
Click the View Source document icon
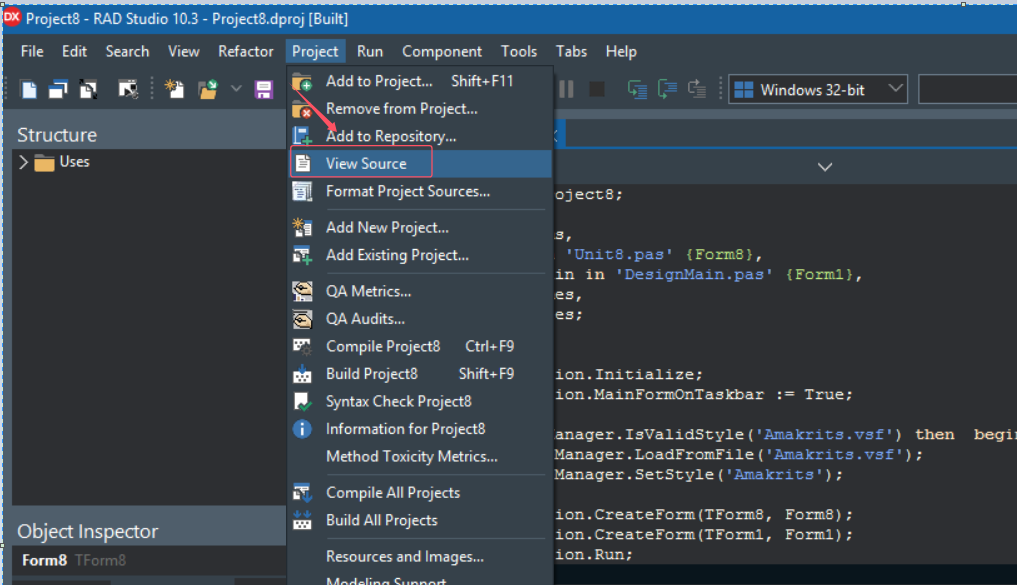pyautogui.click(x=303, y=163)
